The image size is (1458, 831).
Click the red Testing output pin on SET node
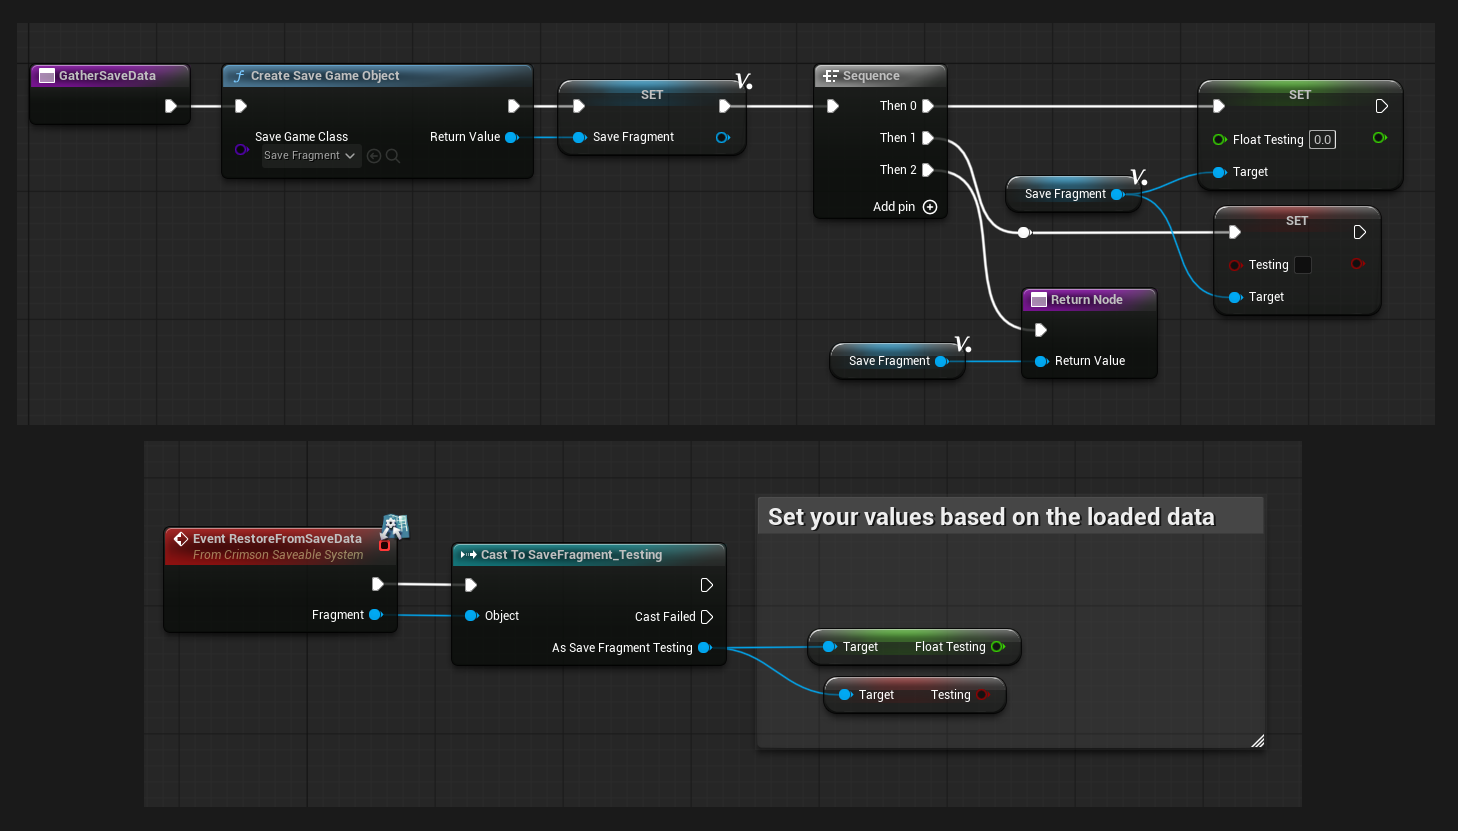click(x=1357, y=264)
